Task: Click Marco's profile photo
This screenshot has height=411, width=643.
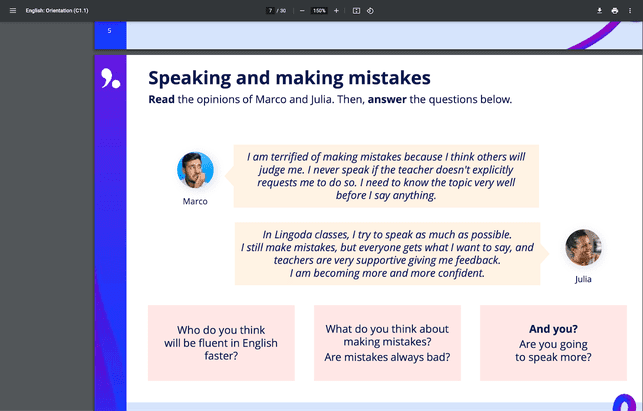Action: pos(195,170)
